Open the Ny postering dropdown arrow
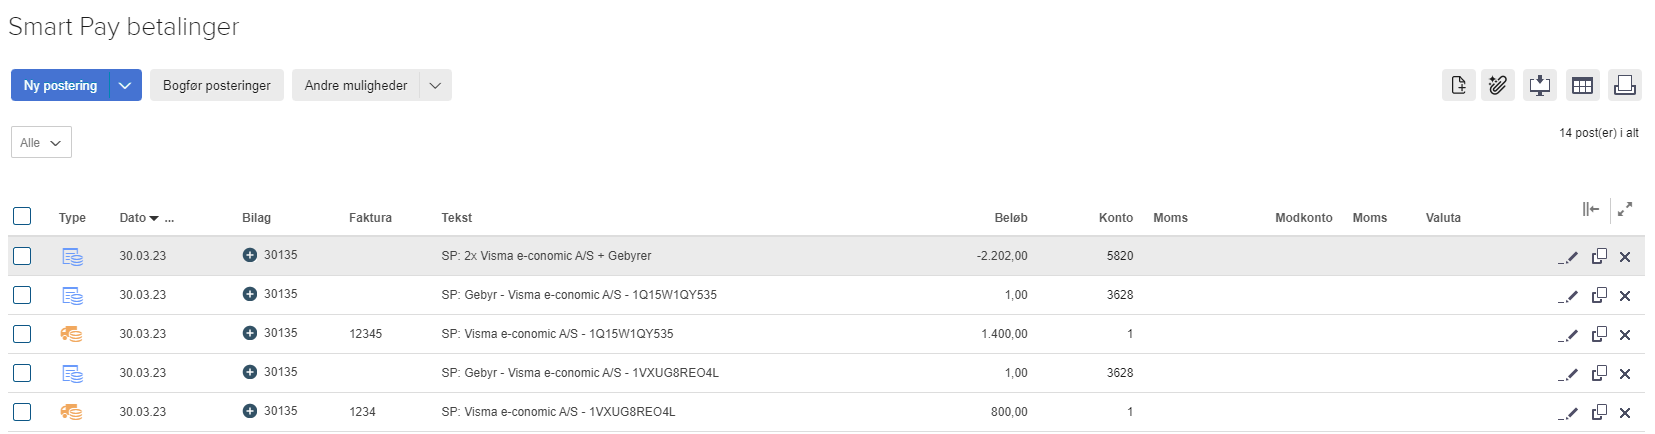 [125, 86]
